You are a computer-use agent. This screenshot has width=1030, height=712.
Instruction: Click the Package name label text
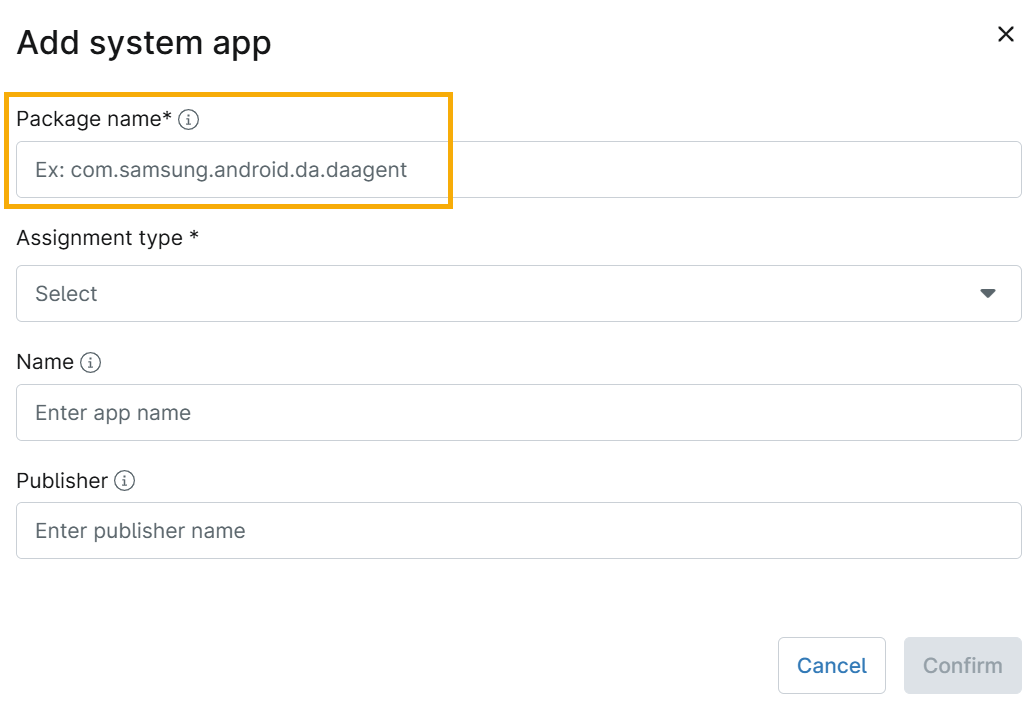(x=88, y=120)
